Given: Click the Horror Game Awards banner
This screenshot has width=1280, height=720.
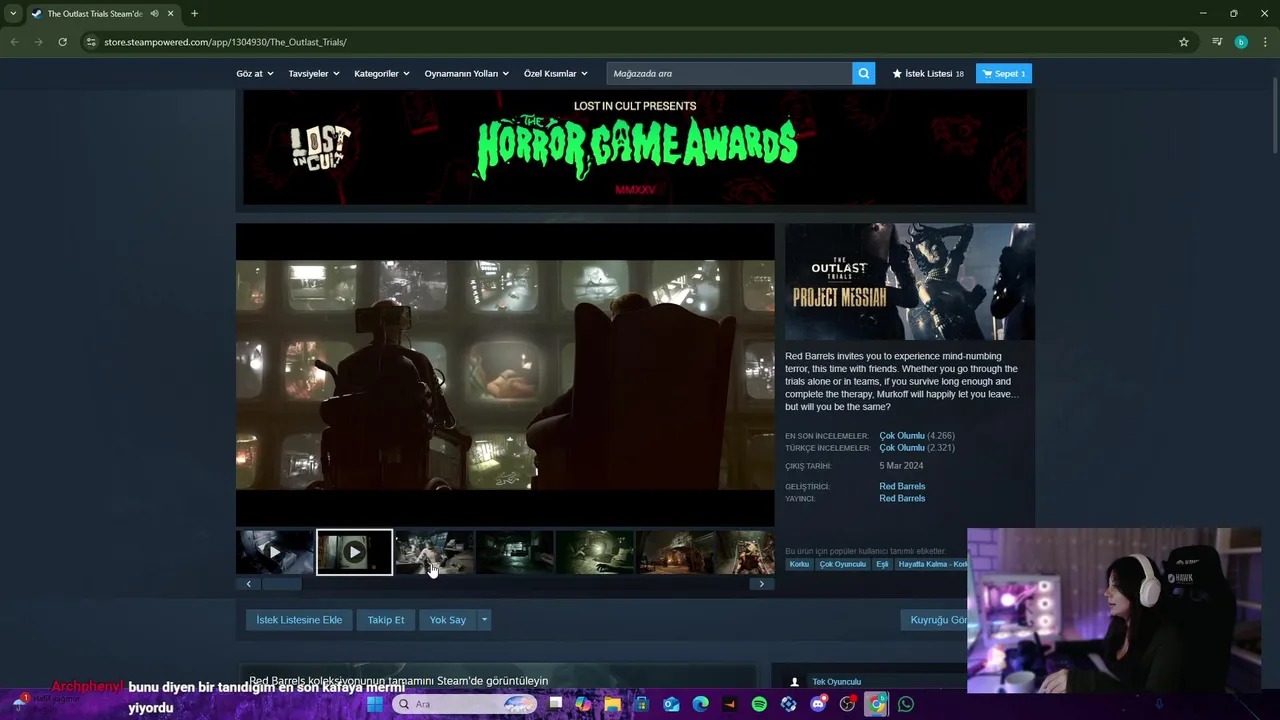Looking at the screenshot, I should pyautogui.click(x=635, y=147).
